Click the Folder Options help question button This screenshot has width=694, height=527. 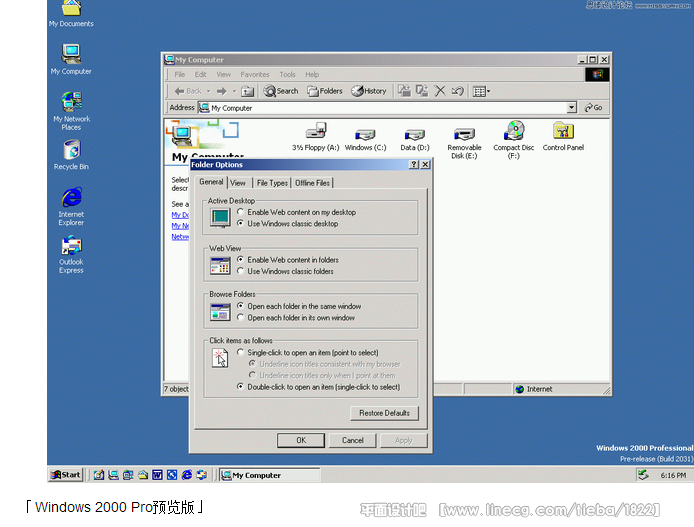pos(414,165)
